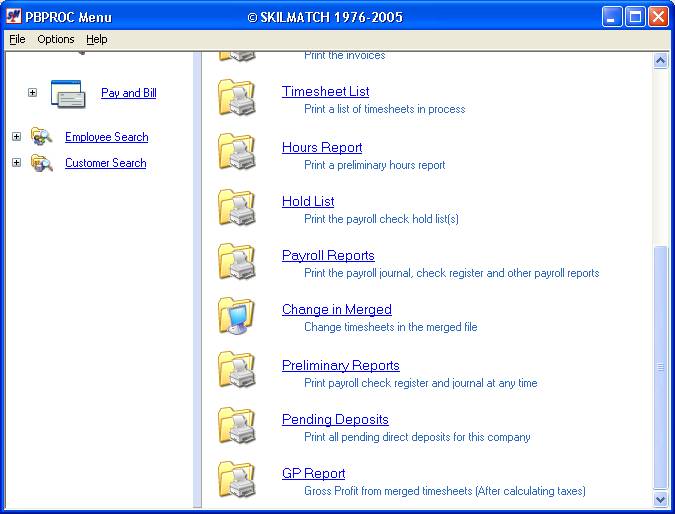This screenshot has width=675, height=514.
Task: Click the Hours Report folder printer icon
Action: click(x=236, y=151)
